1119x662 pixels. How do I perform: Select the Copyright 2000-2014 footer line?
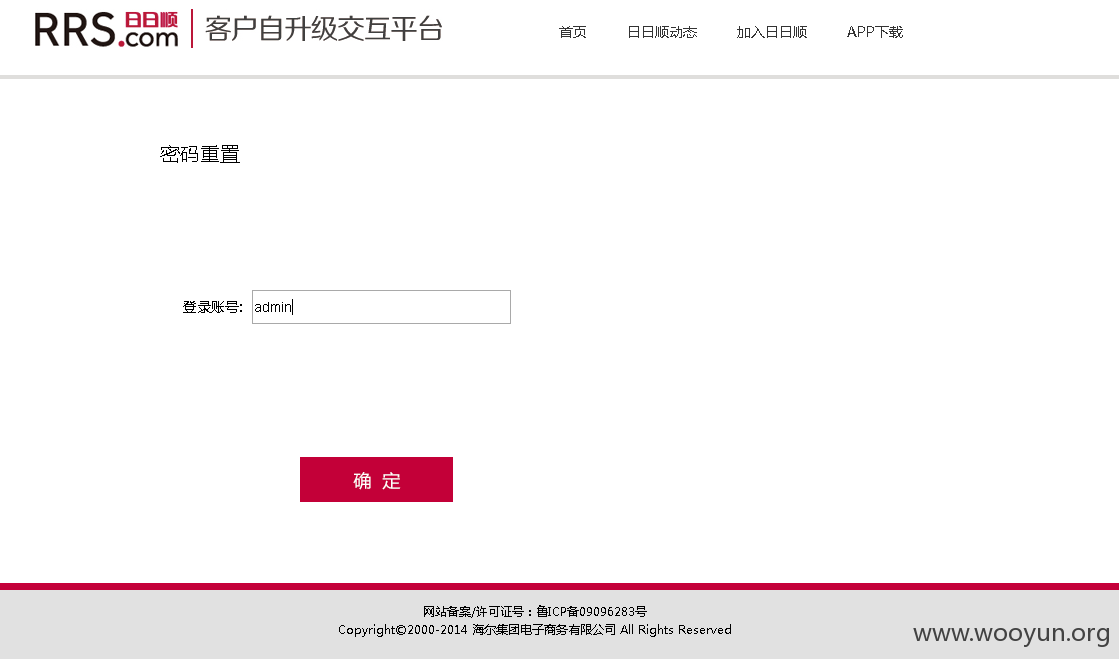pos(535,630)
